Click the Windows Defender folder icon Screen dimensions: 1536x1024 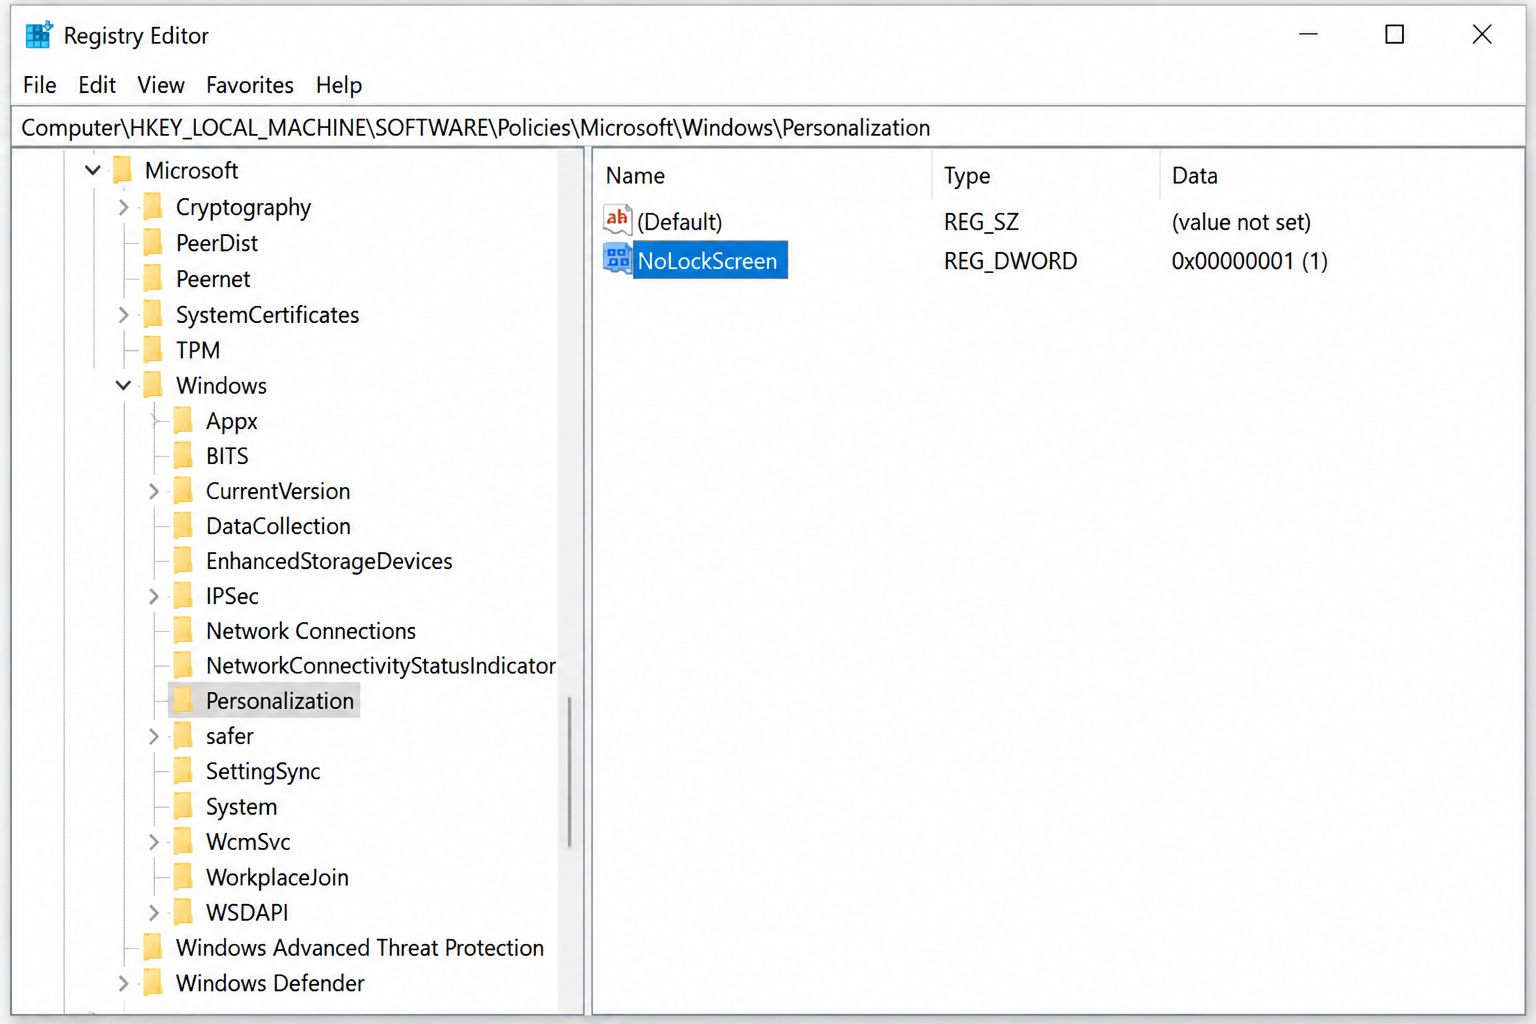[153, 983]
